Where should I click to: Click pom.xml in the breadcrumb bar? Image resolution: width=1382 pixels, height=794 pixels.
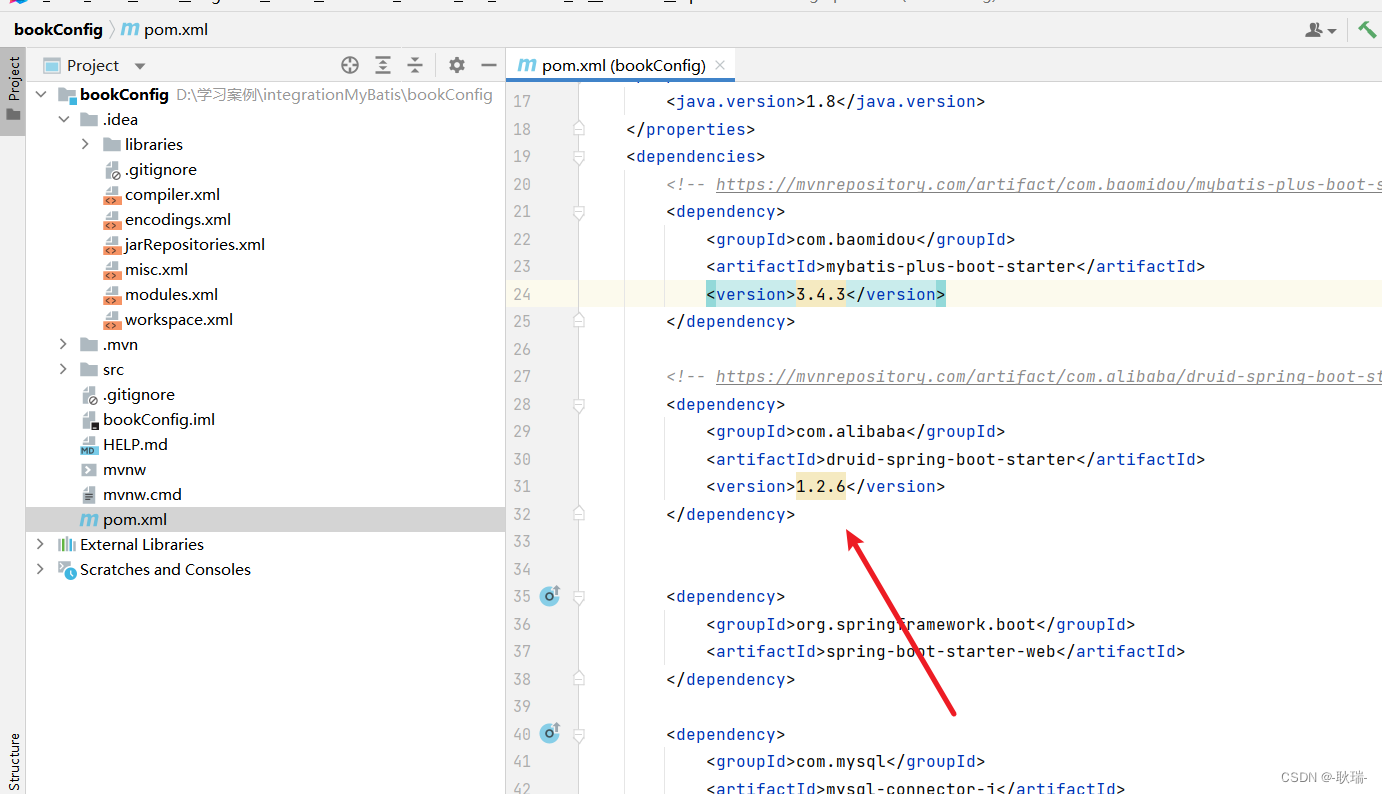pos(165,29)
